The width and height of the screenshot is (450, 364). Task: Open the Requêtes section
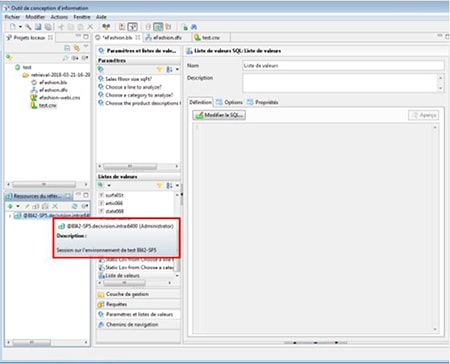click(138, 304)
